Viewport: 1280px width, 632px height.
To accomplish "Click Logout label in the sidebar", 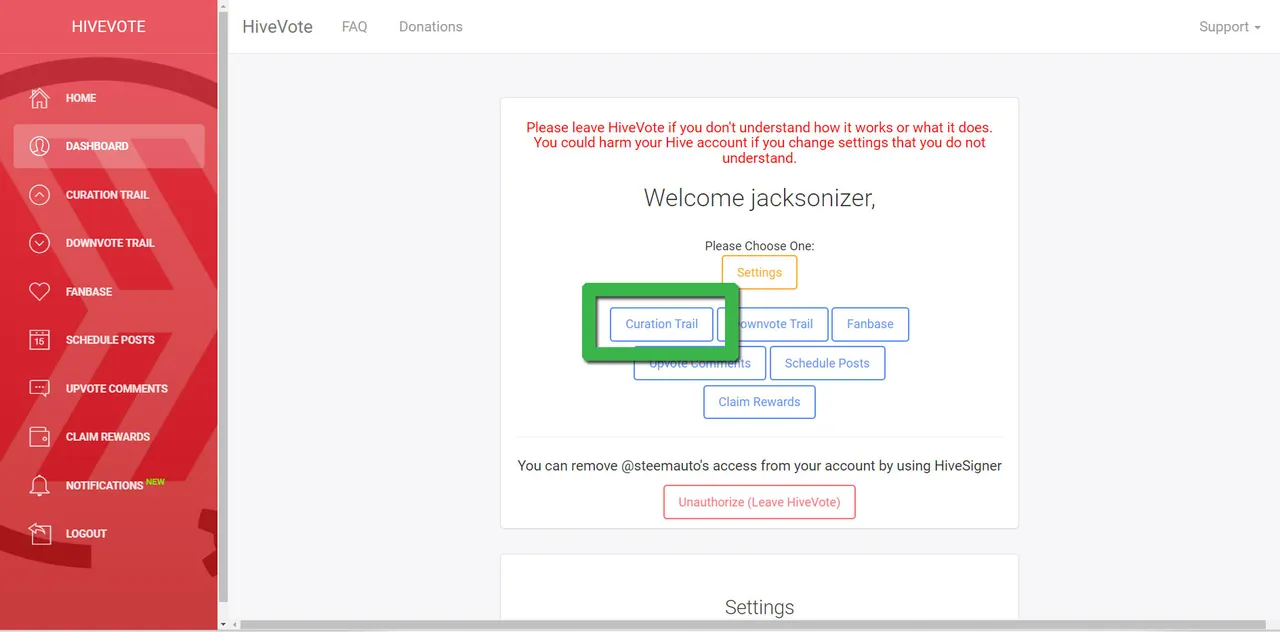I will (x=86, y=534).
